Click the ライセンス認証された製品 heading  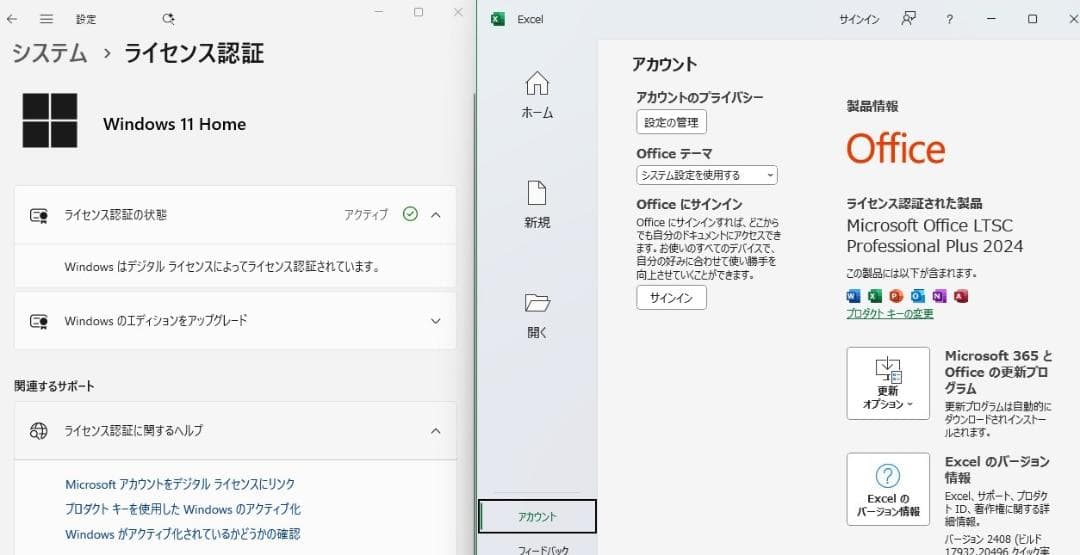(x=914, y=204)
